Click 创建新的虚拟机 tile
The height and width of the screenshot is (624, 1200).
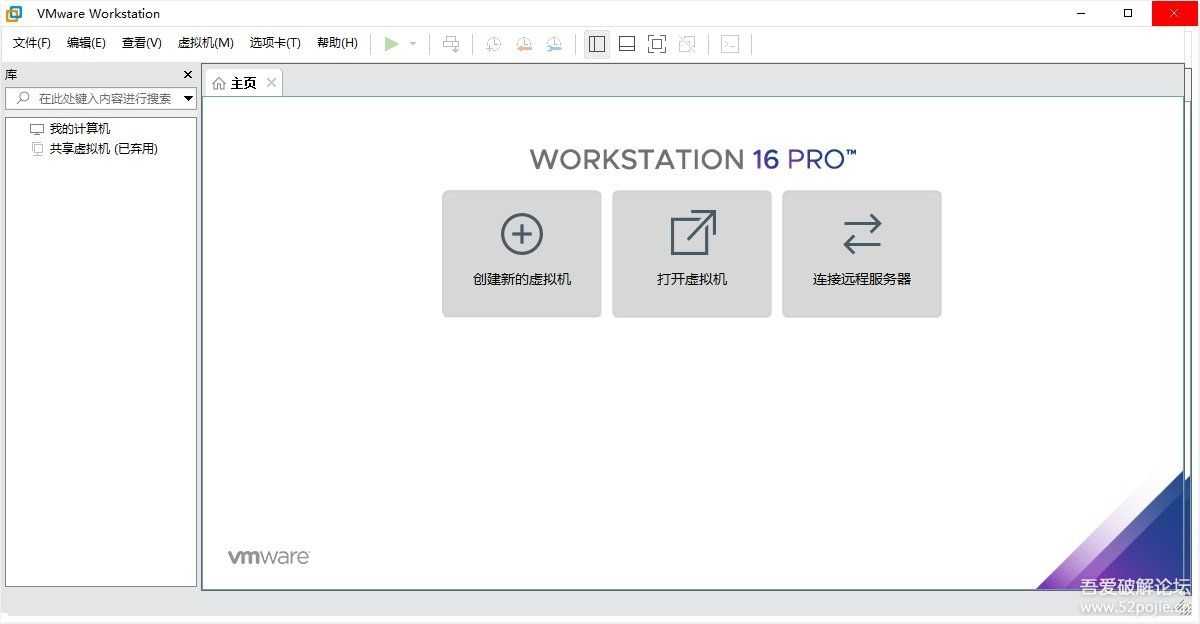point(522,254)
